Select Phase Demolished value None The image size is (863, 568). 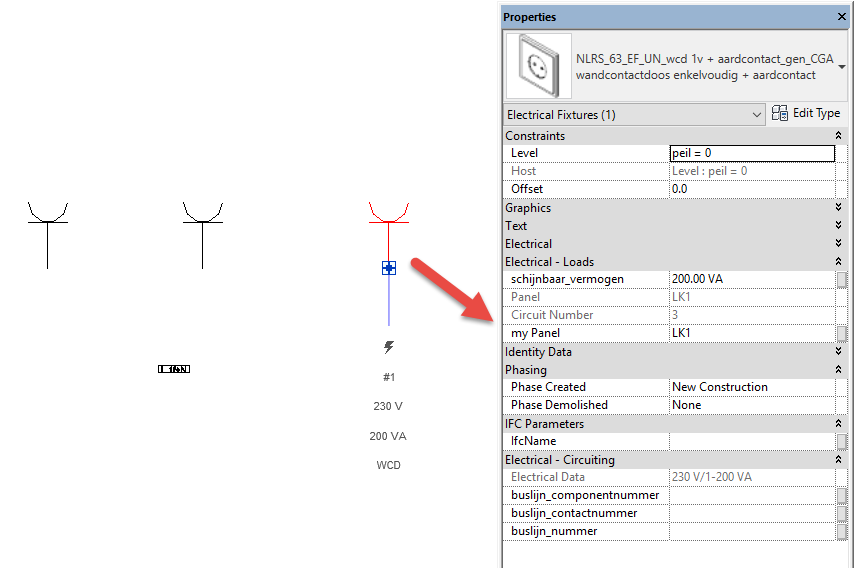(x=752, y=405)
